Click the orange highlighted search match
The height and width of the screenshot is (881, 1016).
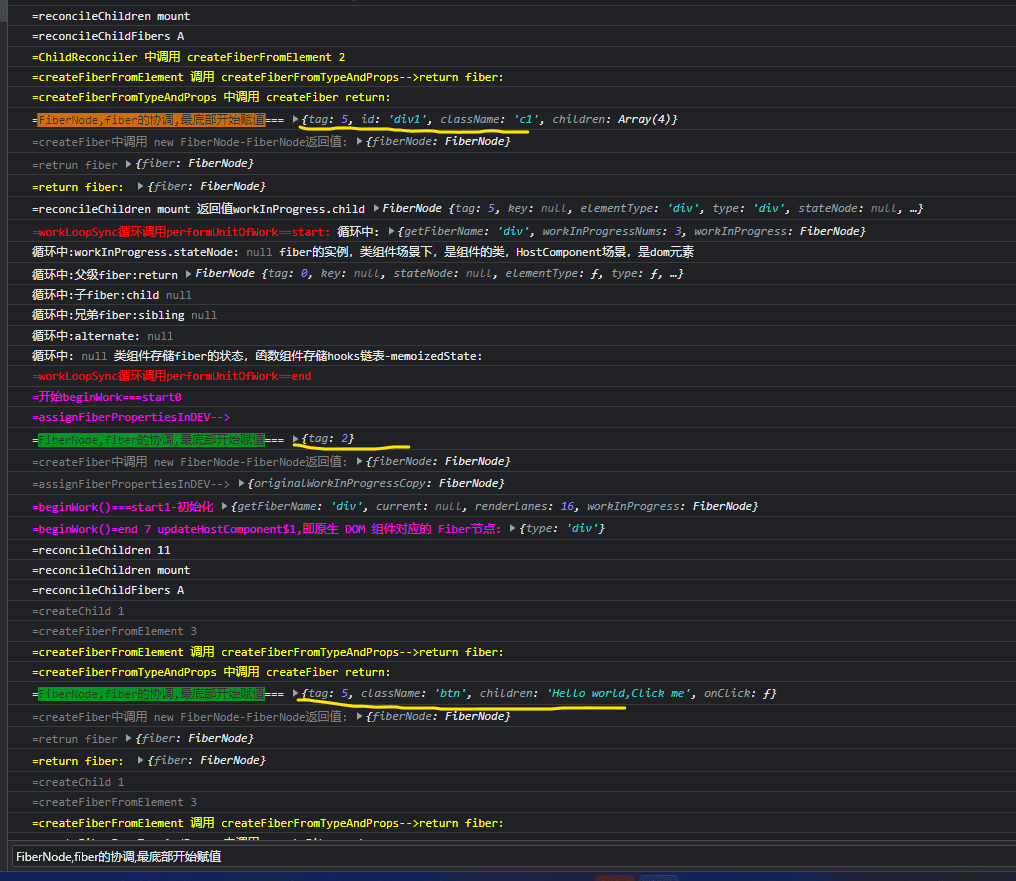(x=150, y=120)
